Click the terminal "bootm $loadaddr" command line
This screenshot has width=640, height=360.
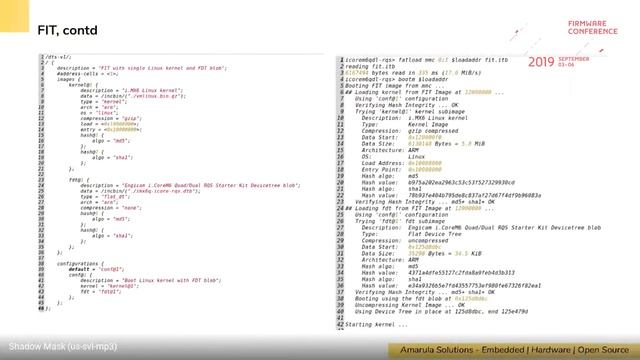click(396, 79)
